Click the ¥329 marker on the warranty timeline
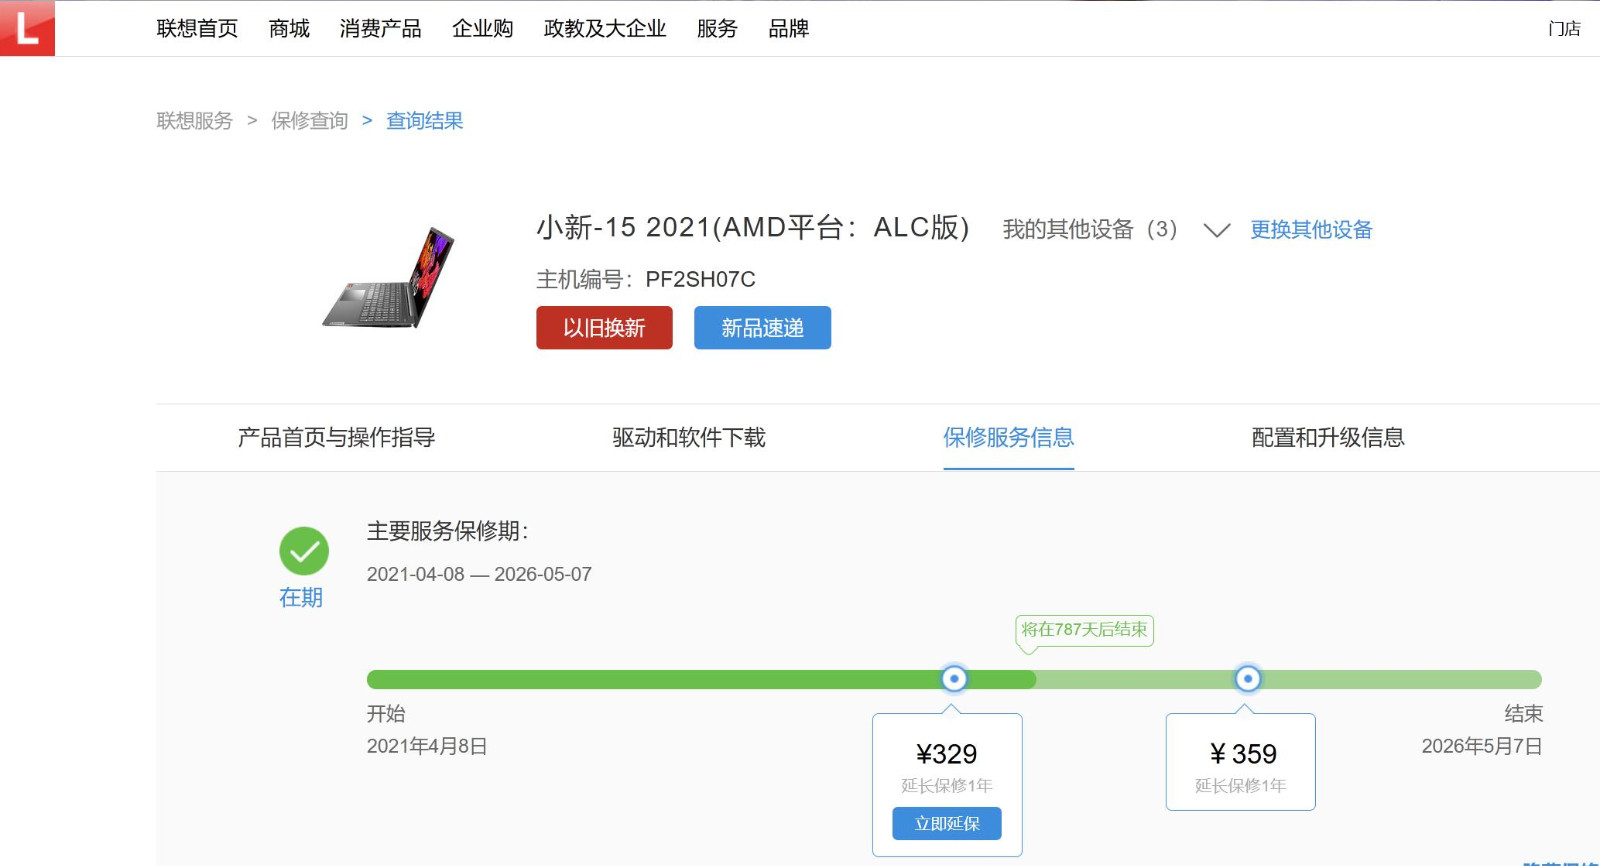 [x=954, y=679]
